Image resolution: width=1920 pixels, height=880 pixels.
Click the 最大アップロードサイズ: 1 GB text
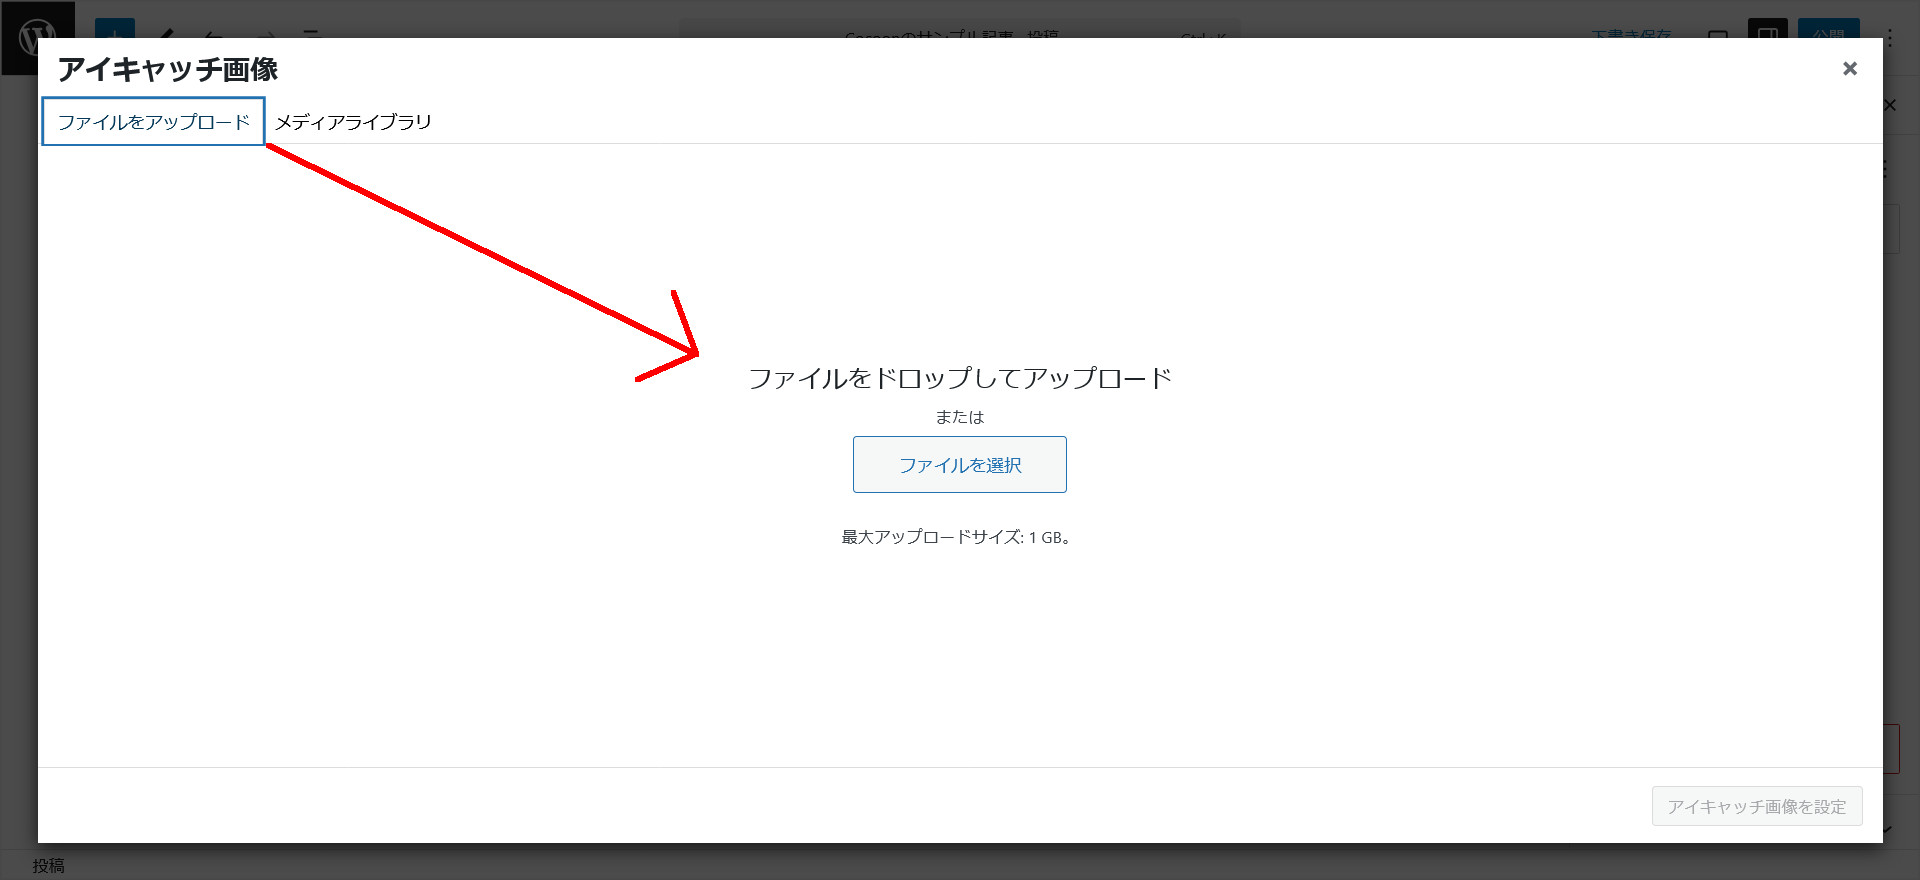(x=956, y=537)
